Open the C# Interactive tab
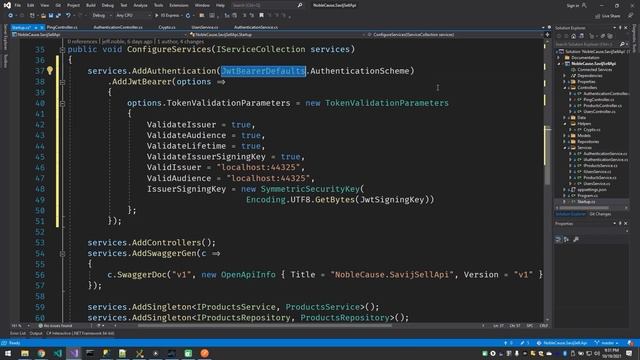This screenshot has height=360, width=640. point(80,333)
